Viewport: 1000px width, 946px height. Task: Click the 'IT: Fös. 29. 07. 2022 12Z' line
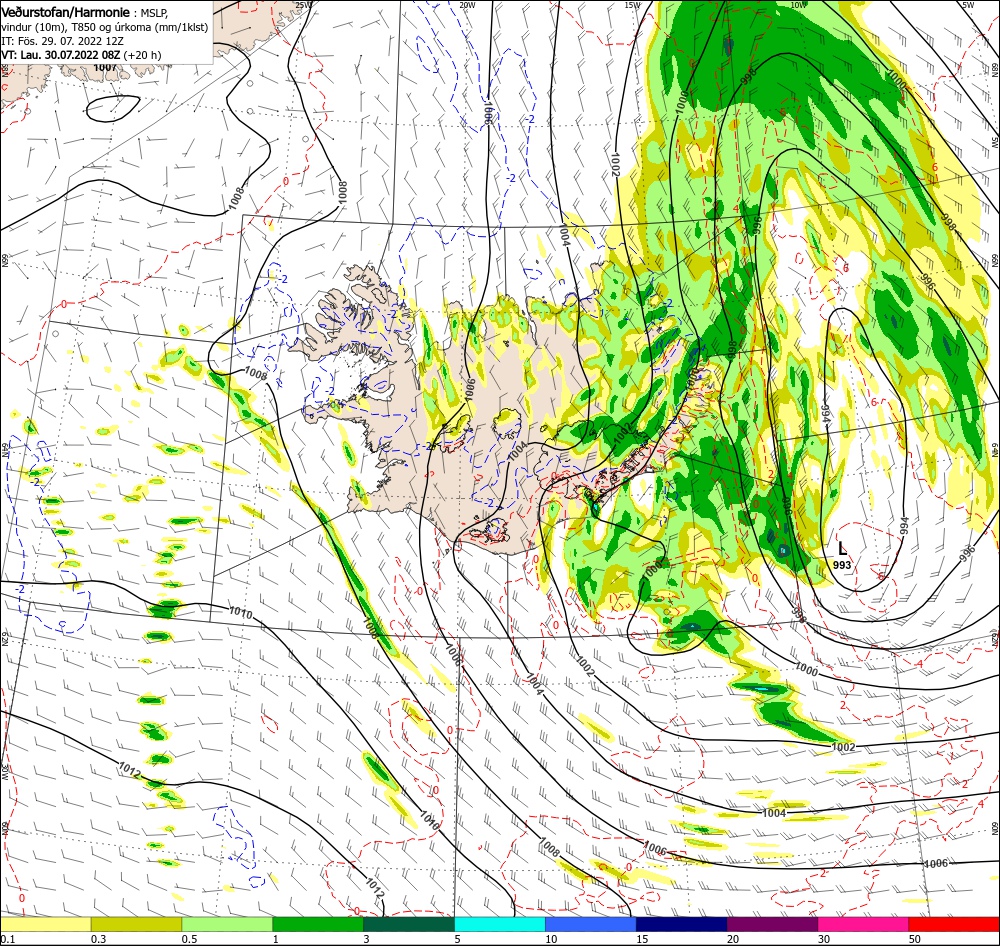62,41
